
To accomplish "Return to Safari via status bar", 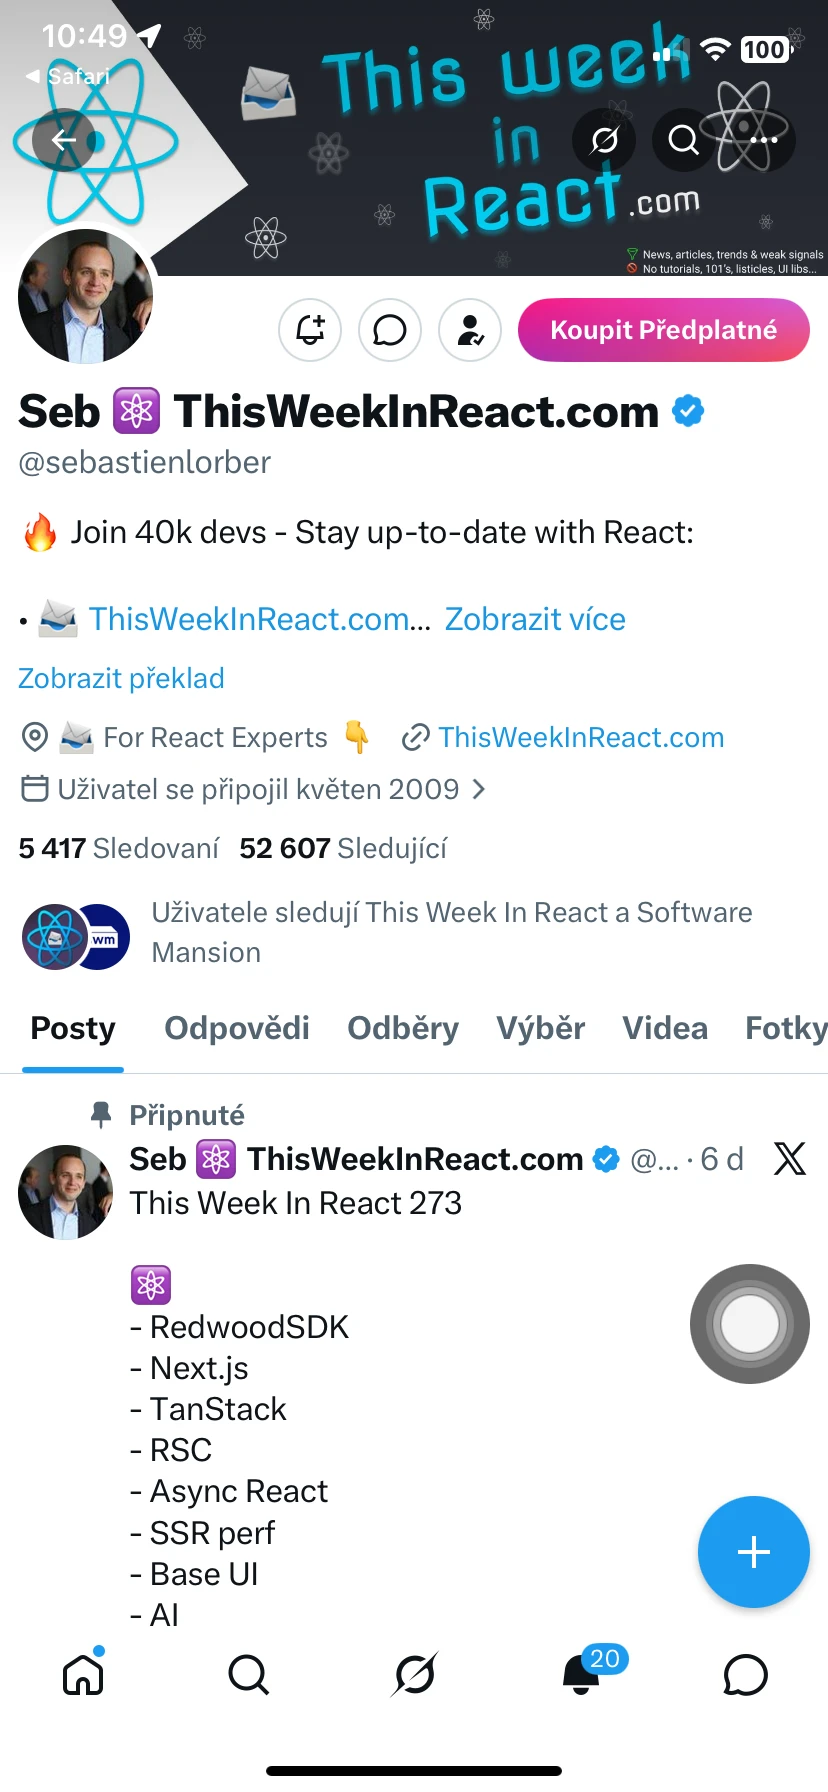I will (x=68, y=76).
